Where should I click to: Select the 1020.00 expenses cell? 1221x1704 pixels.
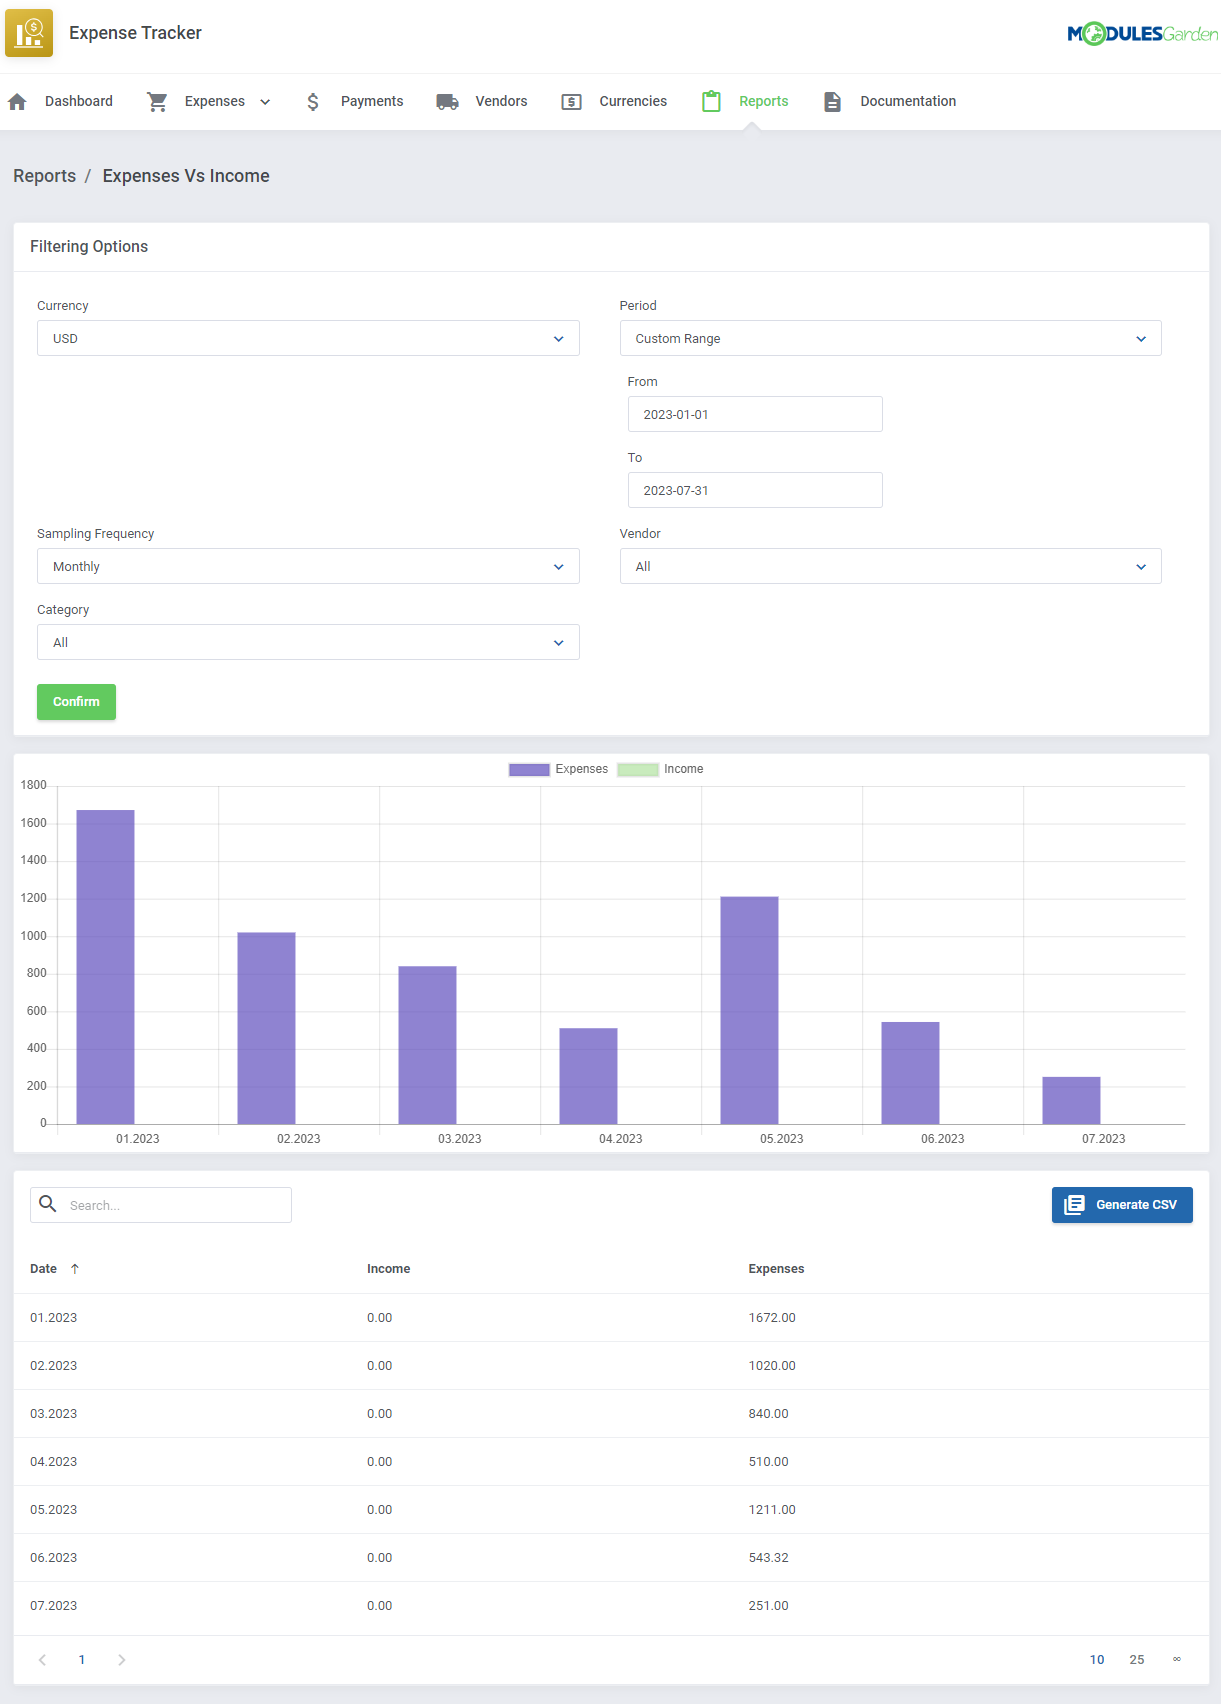point(772,1366)
